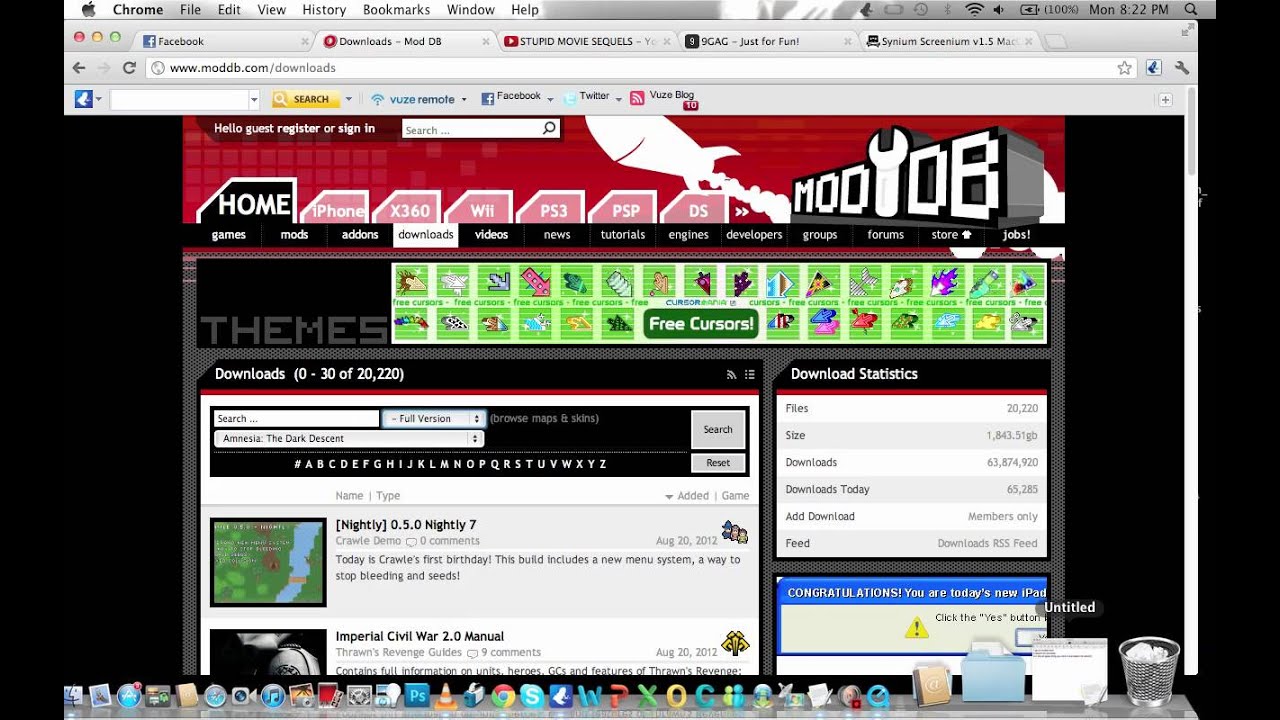Expand the vuze remote dropdown arrow
Viewport: 1280px width, 720px height.
(x=464, y=100)
